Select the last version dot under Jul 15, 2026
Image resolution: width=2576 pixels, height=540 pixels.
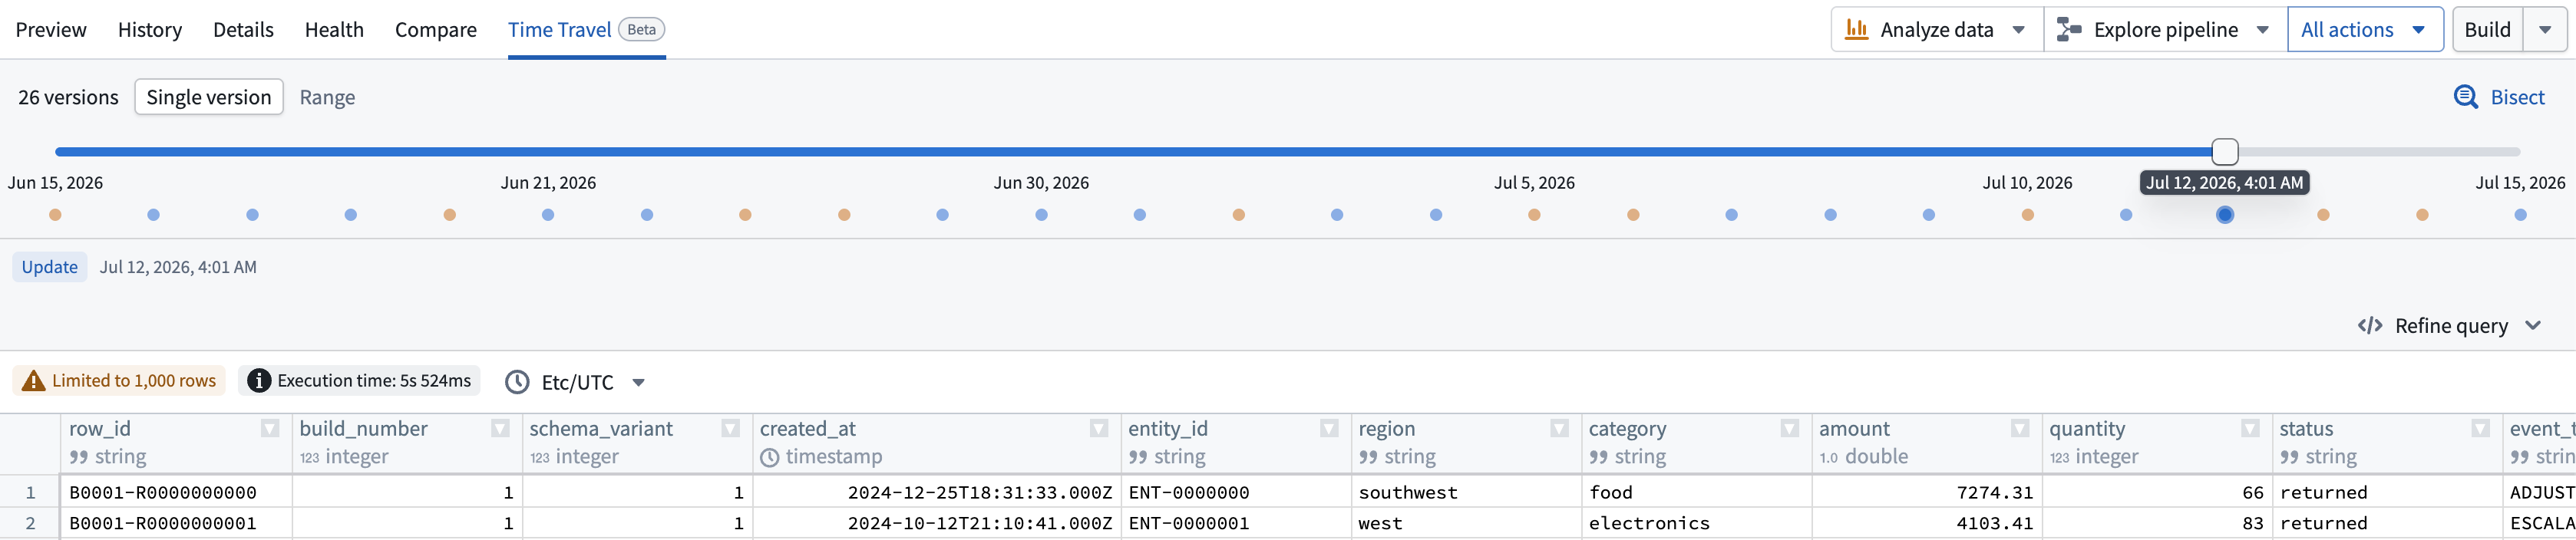[x=2520, y=215]
